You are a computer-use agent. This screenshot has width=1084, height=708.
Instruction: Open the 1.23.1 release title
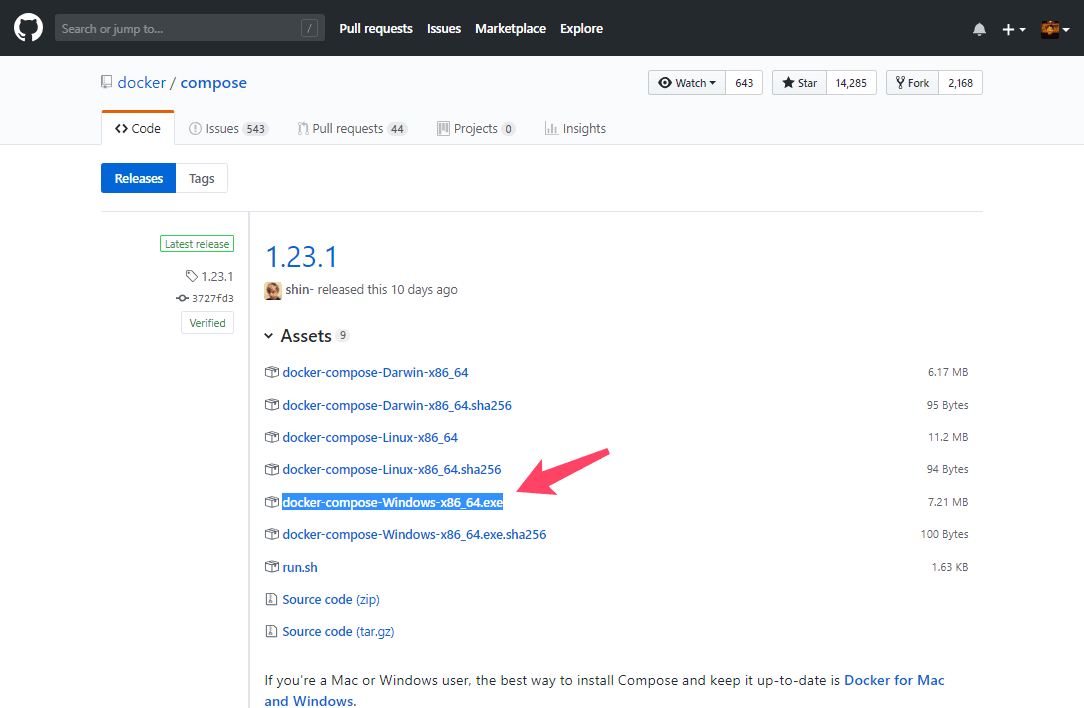[301, 257]
